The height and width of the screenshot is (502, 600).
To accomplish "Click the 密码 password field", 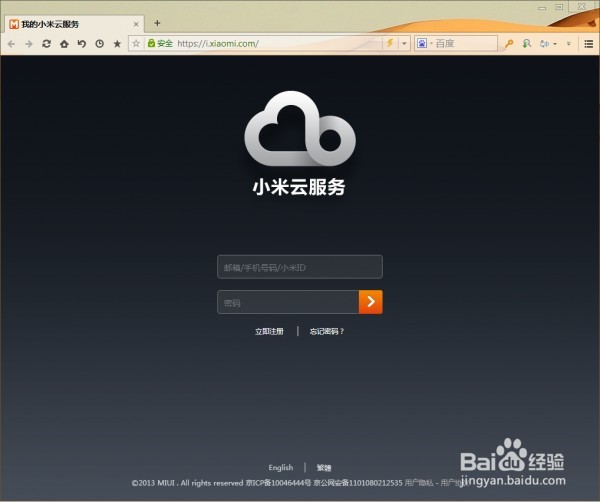I will click(288, 302).
